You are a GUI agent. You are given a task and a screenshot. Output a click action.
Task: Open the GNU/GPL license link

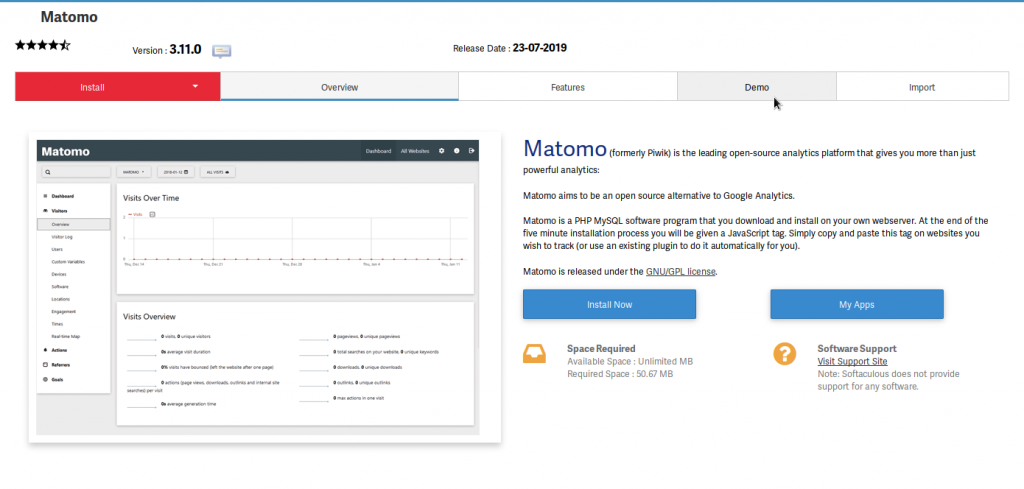pos(681,271)
